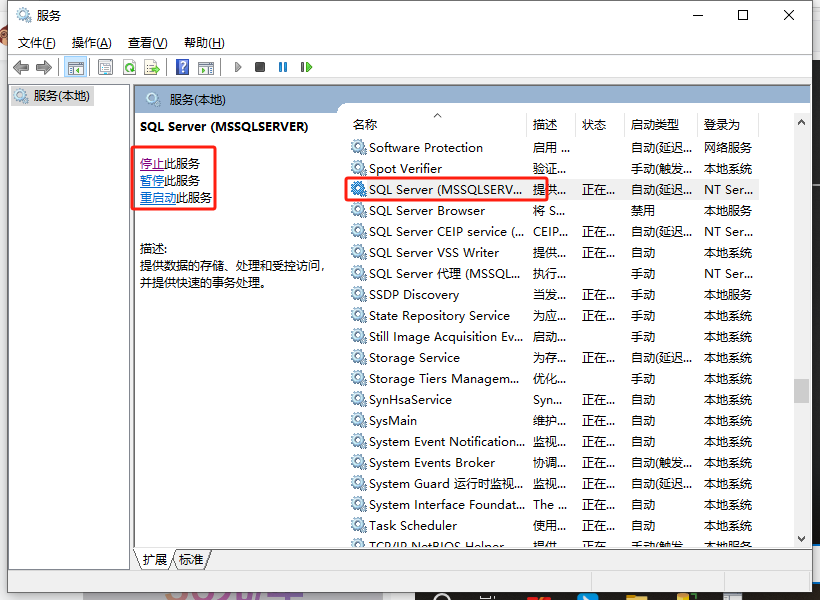Select gear icon of Spot Verifier
The width and height of the screenshot is (820, 600).
tap(358, 168)
